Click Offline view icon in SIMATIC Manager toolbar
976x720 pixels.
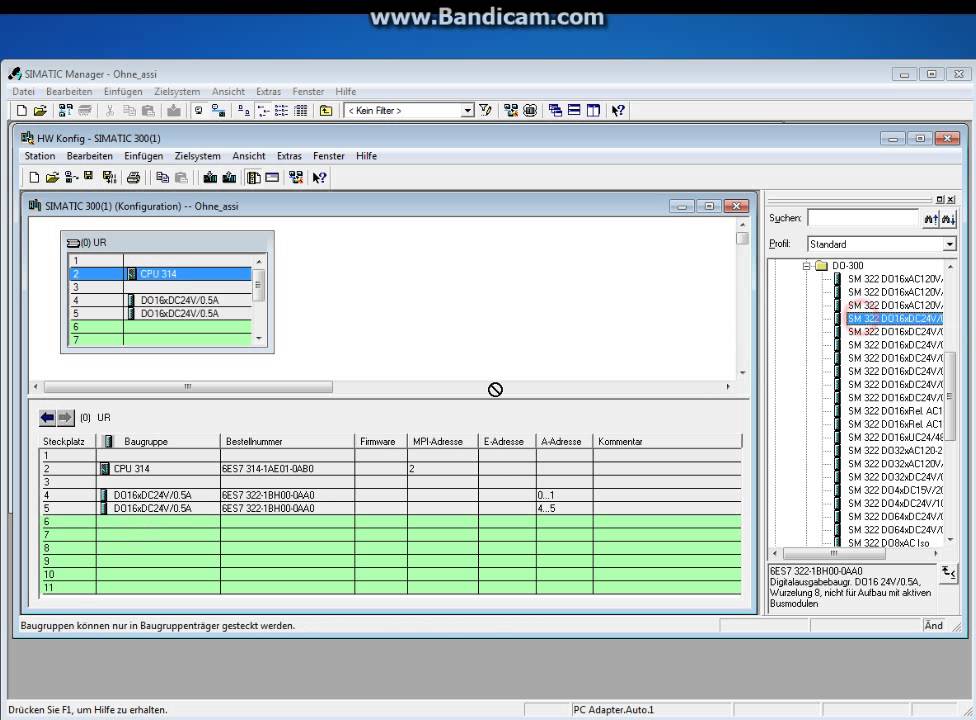click(199, 111)
